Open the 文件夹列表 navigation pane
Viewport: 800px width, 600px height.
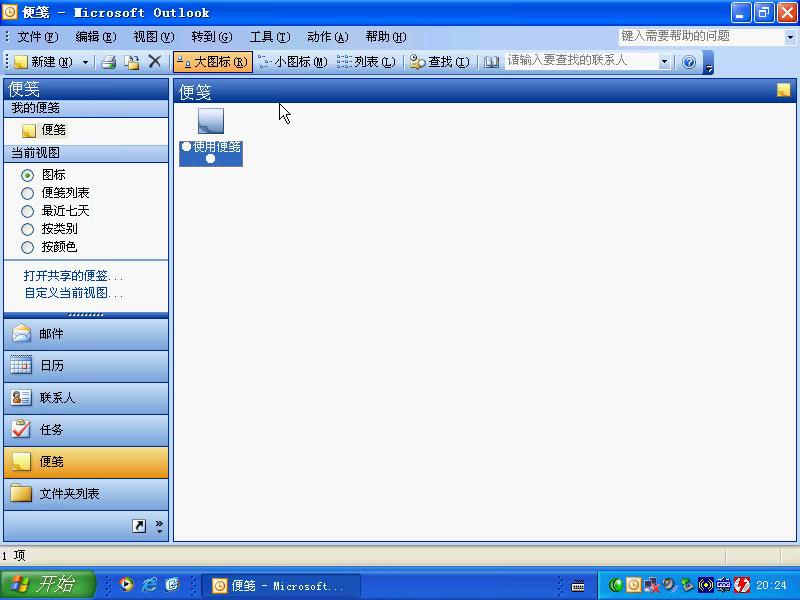86,494
